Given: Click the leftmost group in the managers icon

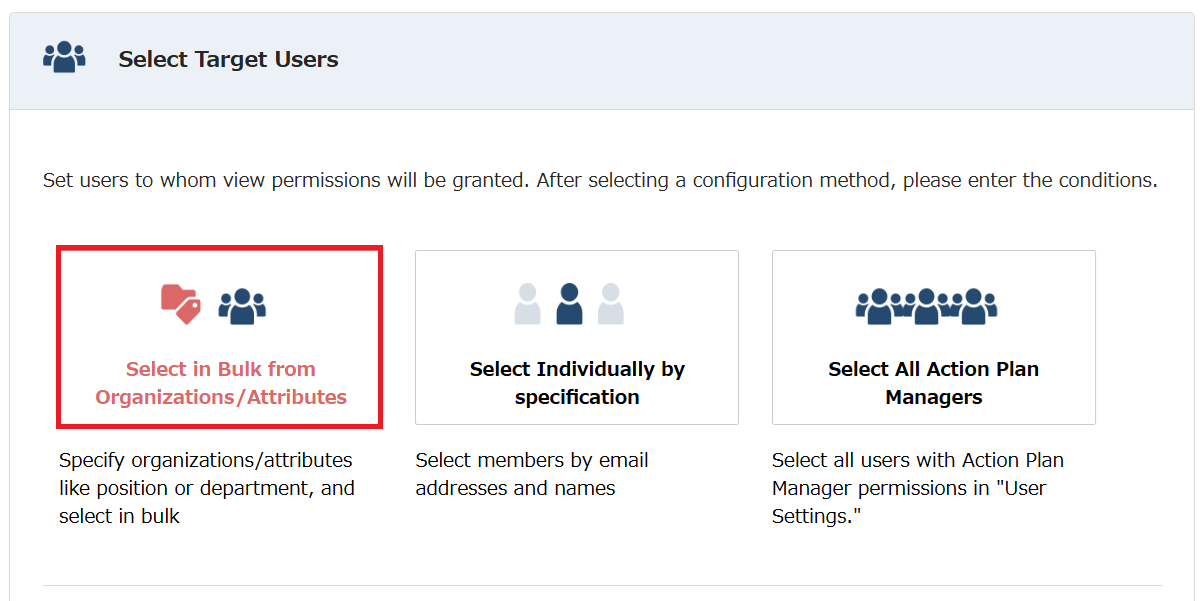Looking at the screenshot, I should [x=879, y=306].
